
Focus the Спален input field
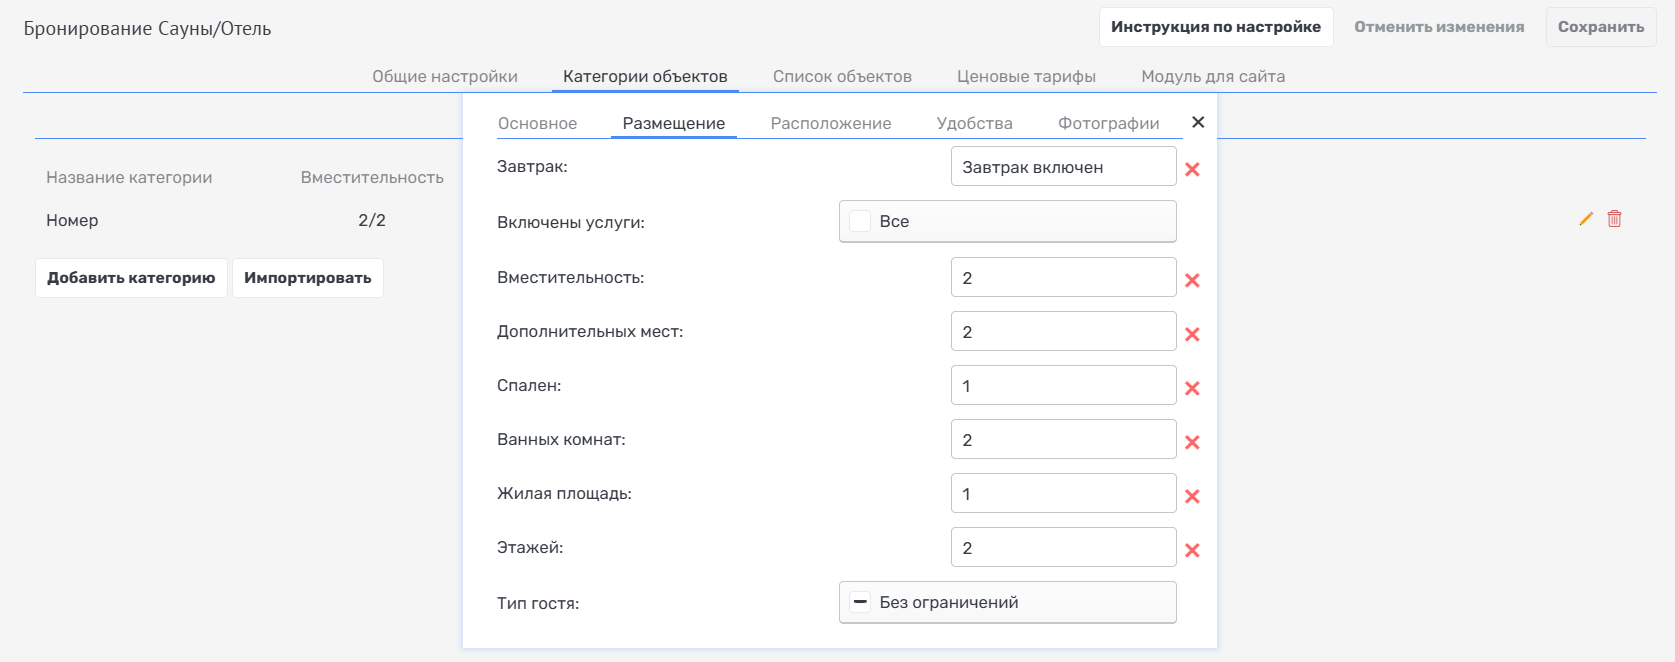click(1064, 386)
